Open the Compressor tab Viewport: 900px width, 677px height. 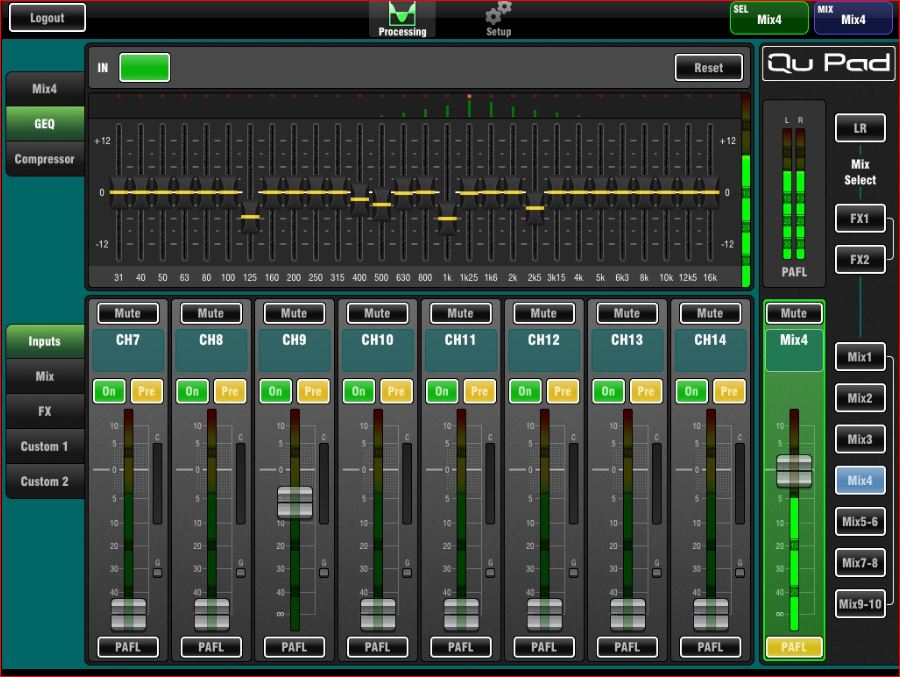[x=45, y=159]
